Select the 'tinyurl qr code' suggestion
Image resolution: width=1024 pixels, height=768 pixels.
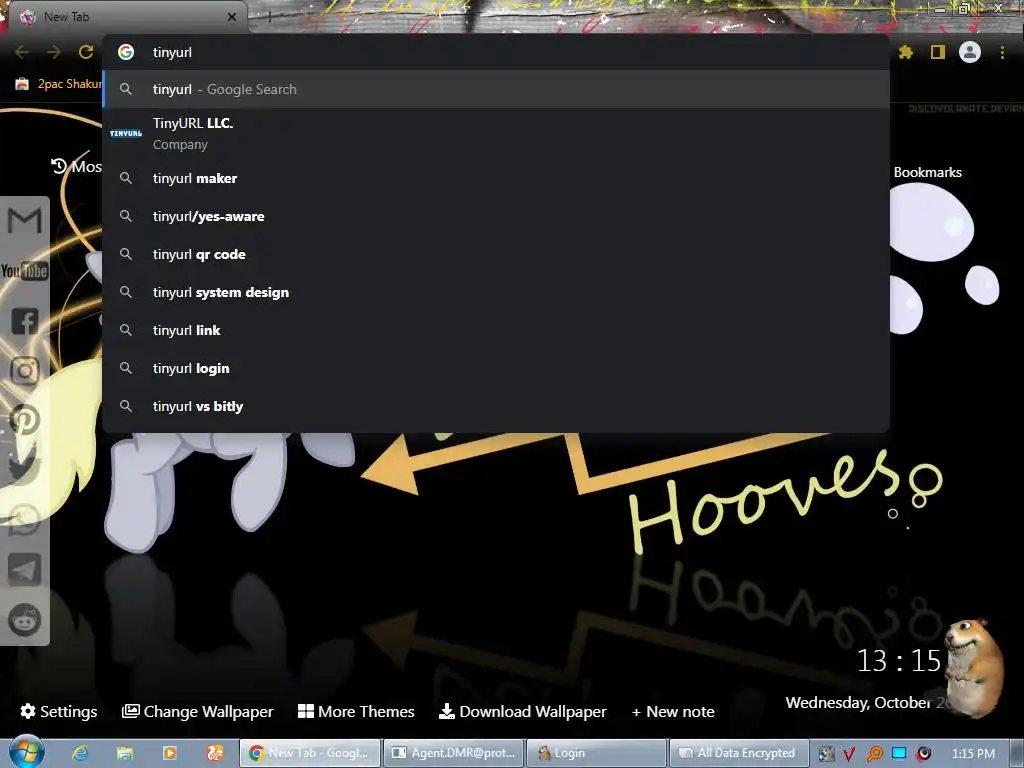(x=496, y=254)
